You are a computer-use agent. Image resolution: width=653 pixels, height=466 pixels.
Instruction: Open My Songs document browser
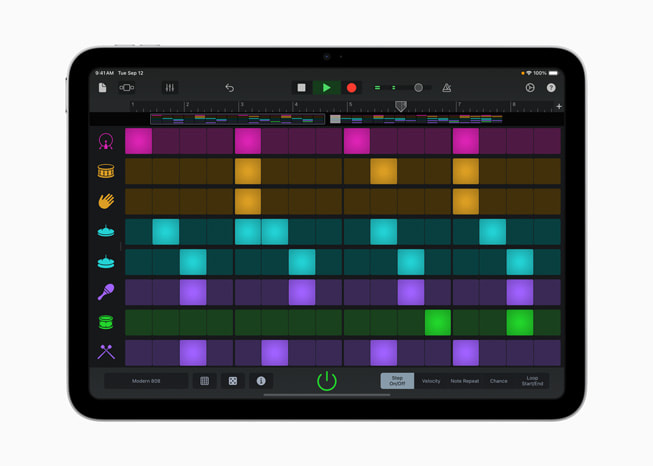click(x=103, y=88)
